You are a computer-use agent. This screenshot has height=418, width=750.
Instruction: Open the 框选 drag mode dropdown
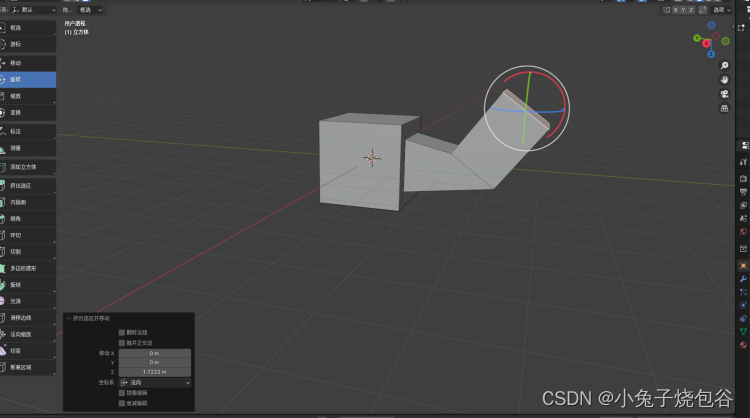(90, 10)
